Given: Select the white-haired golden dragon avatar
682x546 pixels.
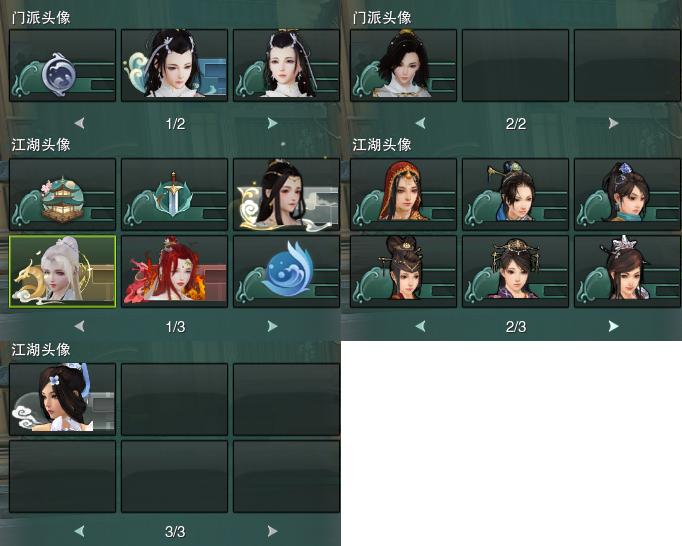Looking at the screenshot, I should coord(62,272).
